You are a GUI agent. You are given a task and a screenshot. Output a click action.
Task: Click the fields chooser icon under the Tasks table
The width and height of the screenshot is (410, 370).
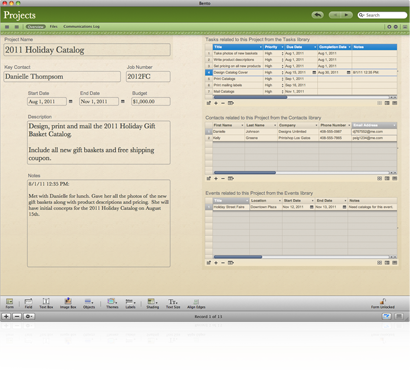(x=230, y=103)
